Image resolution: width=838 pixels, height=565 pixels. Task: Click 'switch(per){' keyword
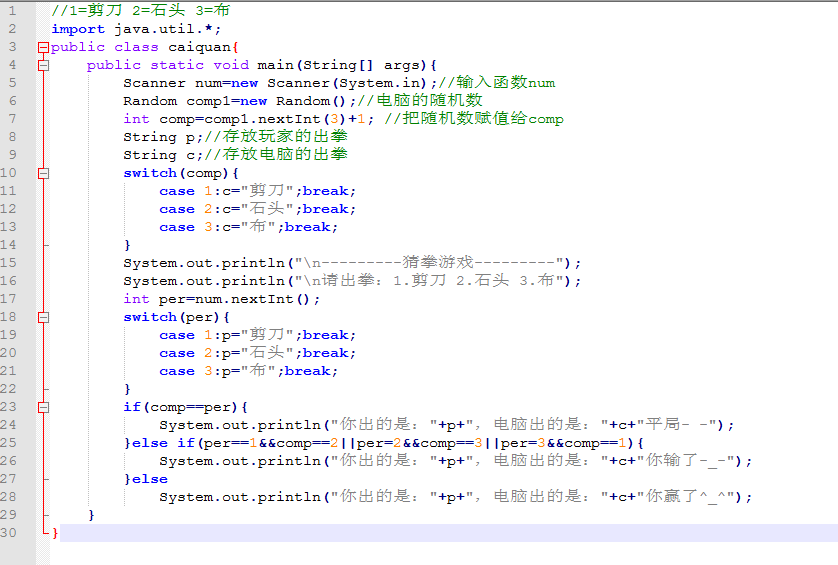pos(176,318)
